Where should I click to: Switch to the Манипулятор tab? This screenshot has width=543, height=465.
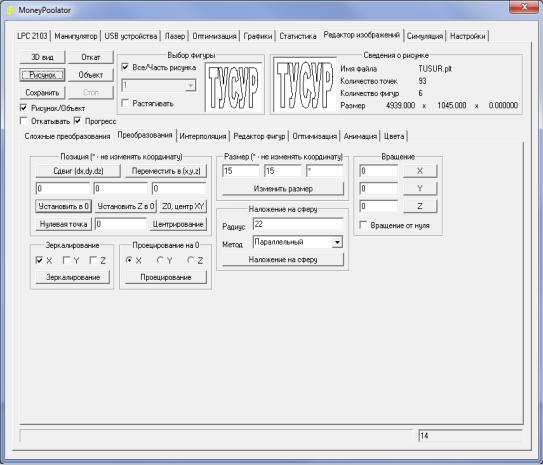(x=76, y=36)
